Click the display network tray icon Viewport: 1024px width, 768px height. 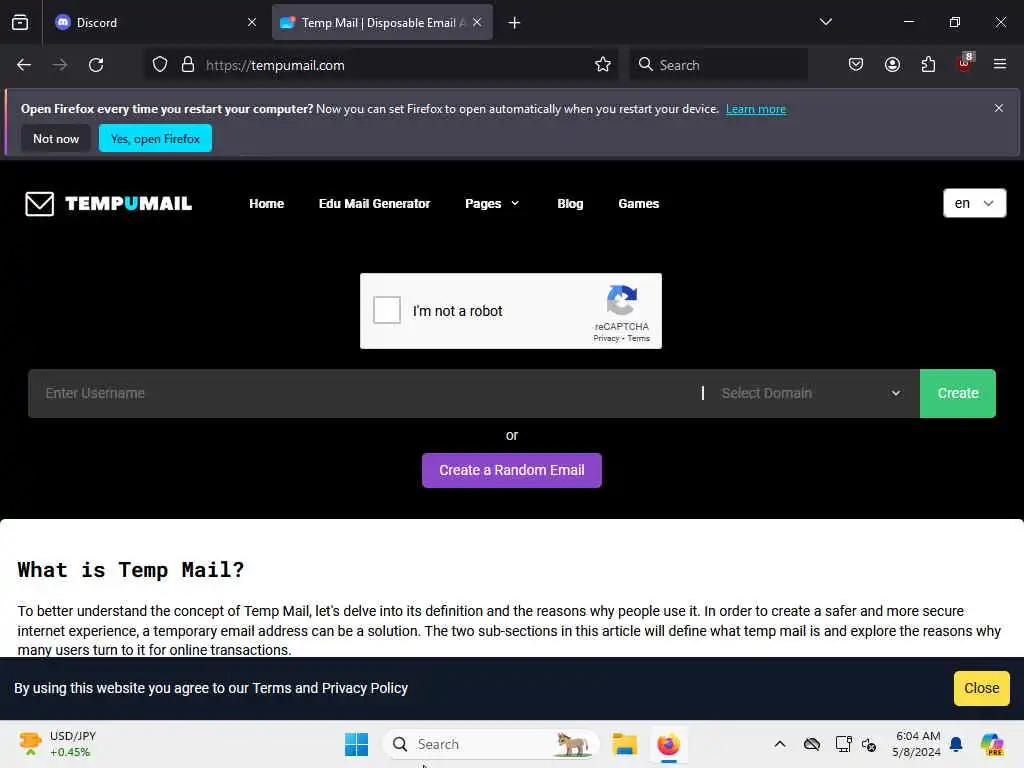pos(843,744)
